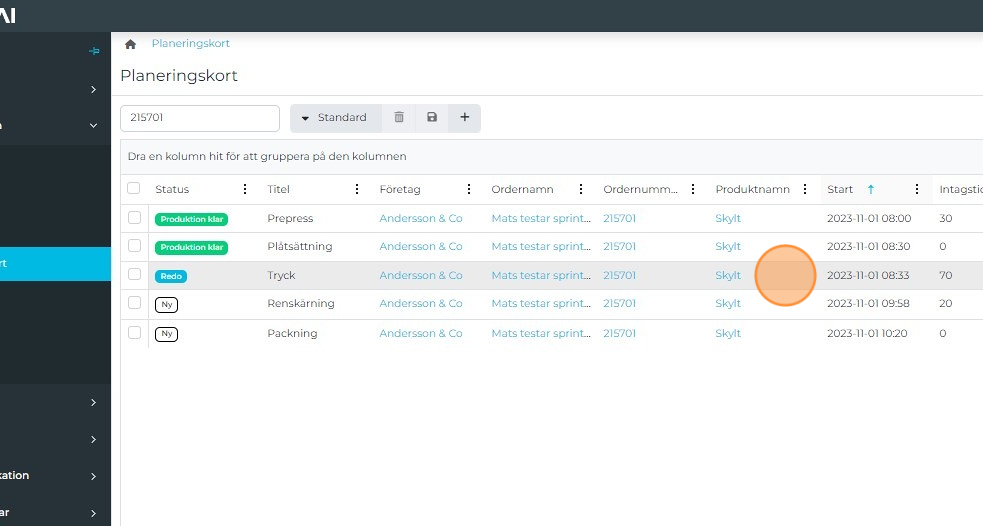
Task: Check the Prepress row checkbox
Action: [x=134, y=218]
